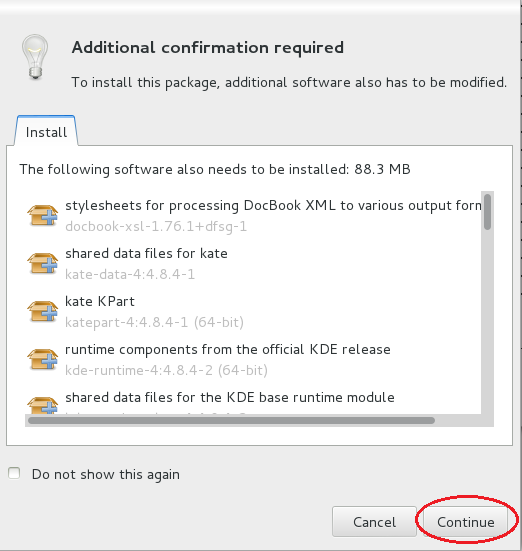The height and width of the screenshot is (551, 522).
Task: Select the kate KPart list entry
Action: pos(253,311)
